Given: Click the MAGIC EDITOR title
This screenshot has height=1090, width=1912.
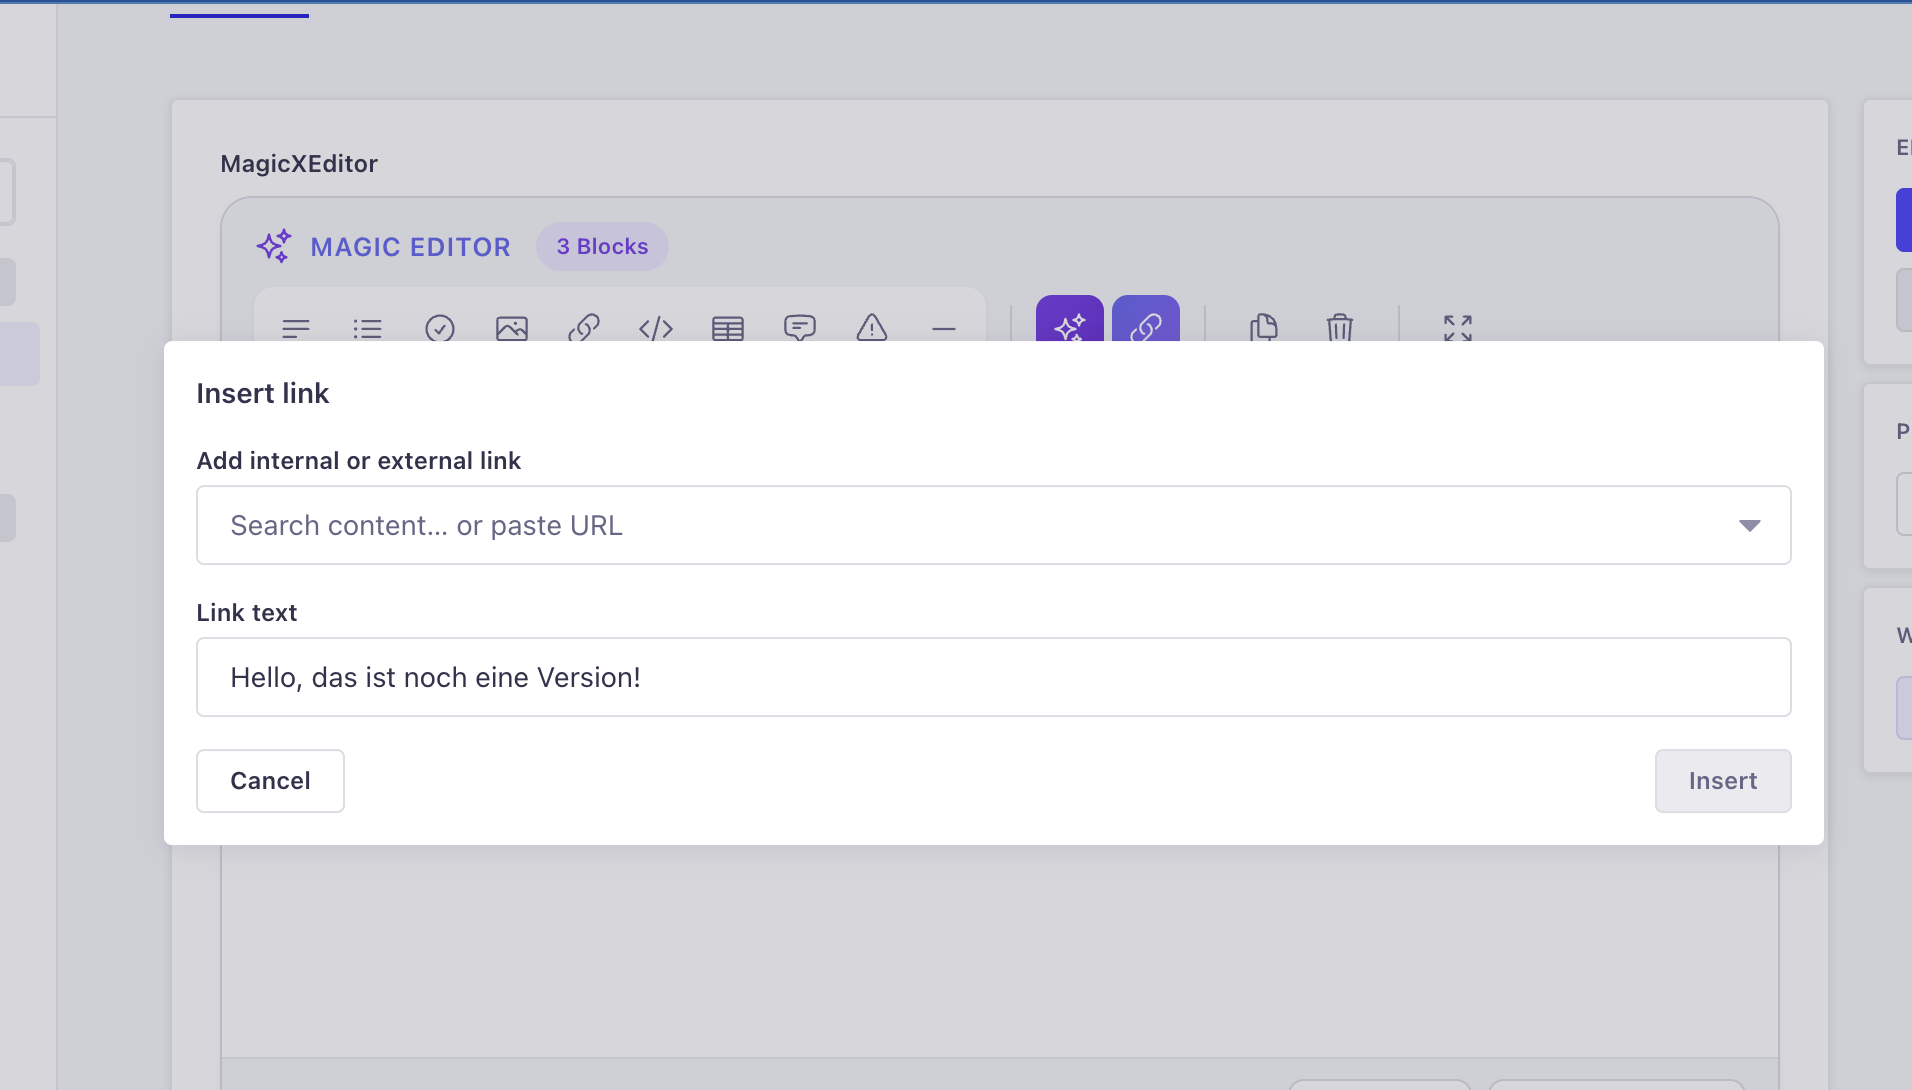Looking at the screenshot, I should coord(410,247).
